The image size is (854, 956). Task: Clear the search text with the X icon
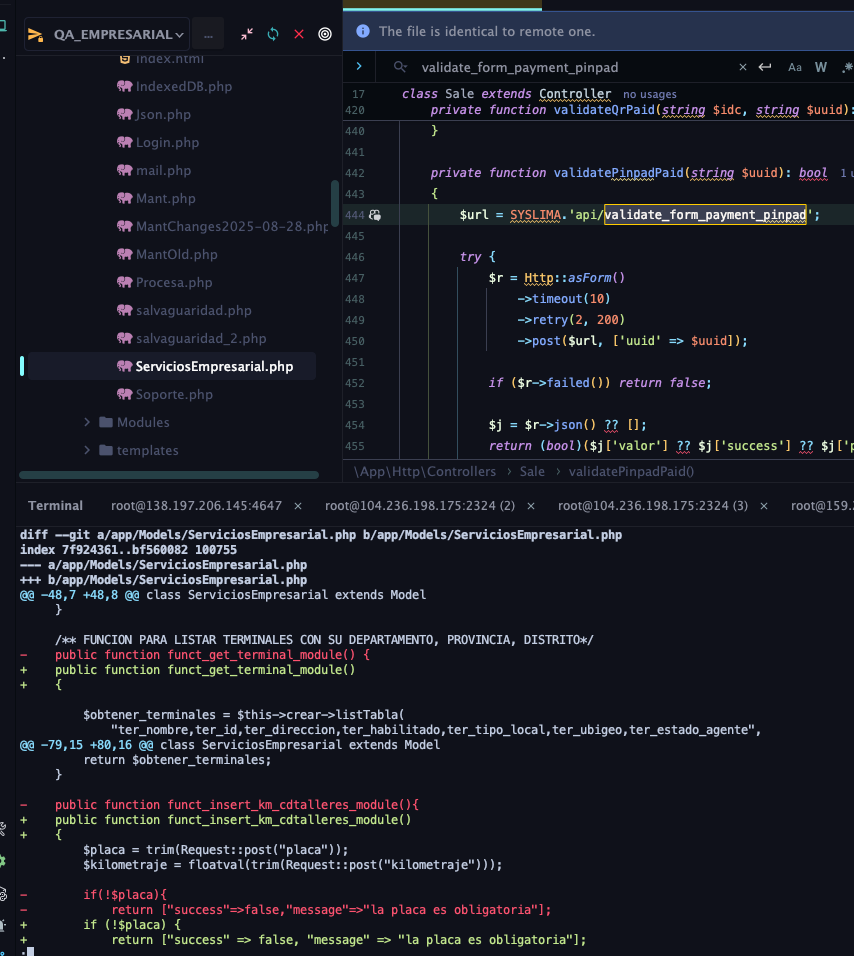coord(742,67)
